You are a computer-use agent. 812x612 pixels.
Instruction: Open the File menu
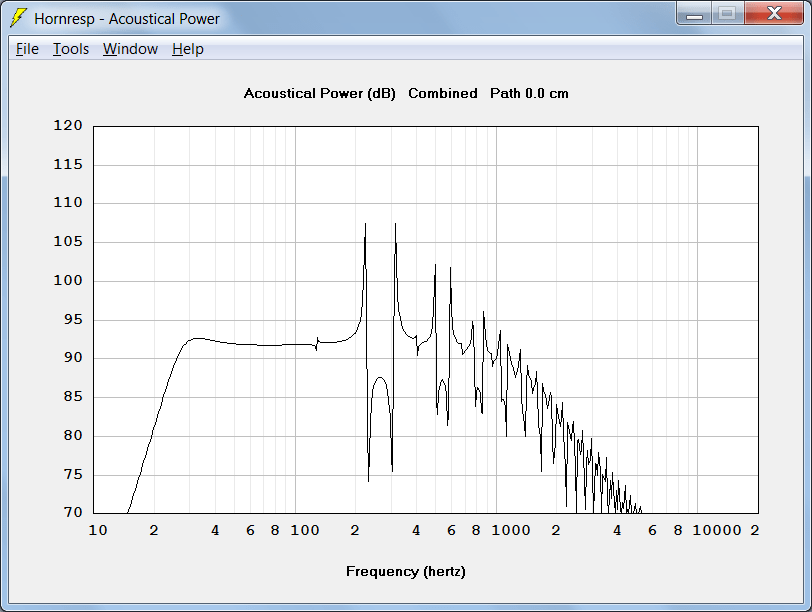[x=27, y=49]
